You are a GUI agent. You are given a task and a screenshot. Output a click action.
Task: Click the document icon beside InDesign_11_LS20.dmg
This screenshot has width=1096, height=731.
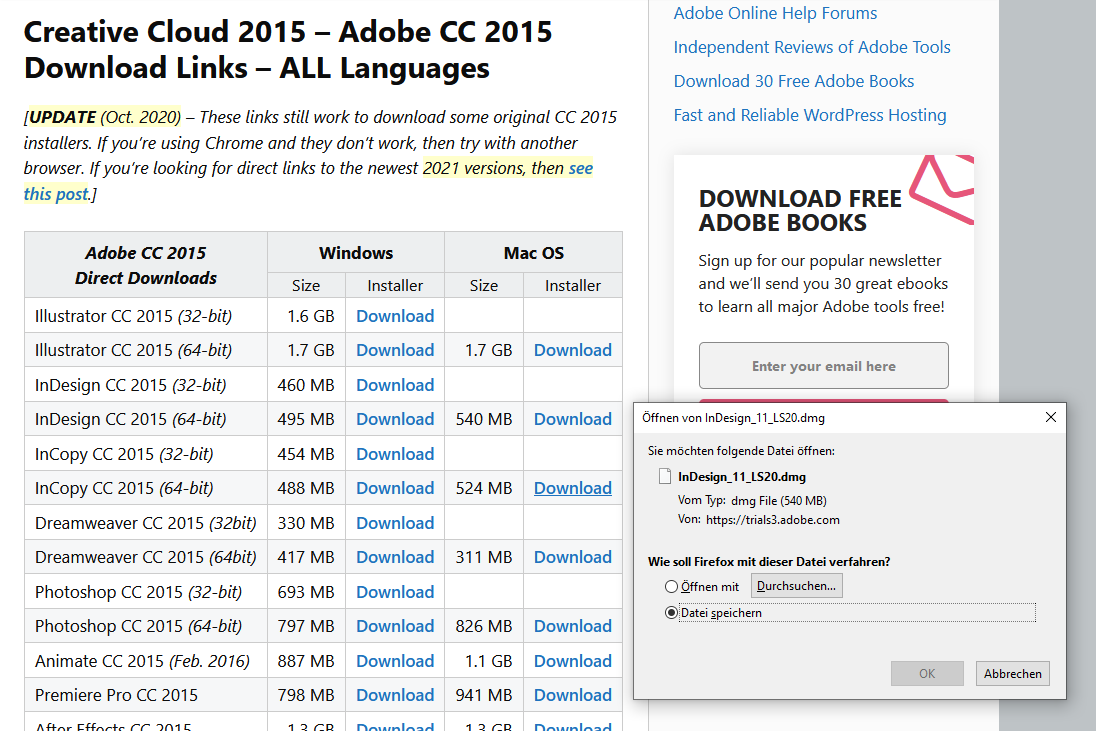(664, 476)
